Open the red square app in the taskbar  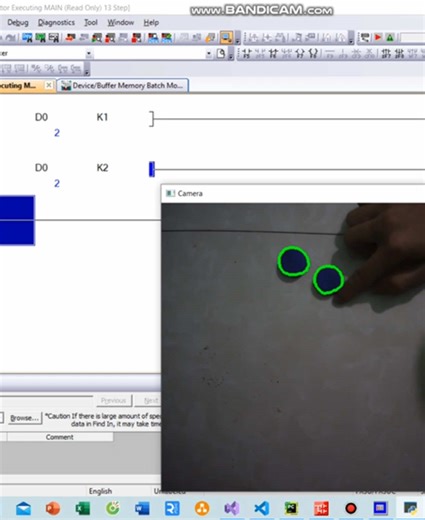(321, 509)
